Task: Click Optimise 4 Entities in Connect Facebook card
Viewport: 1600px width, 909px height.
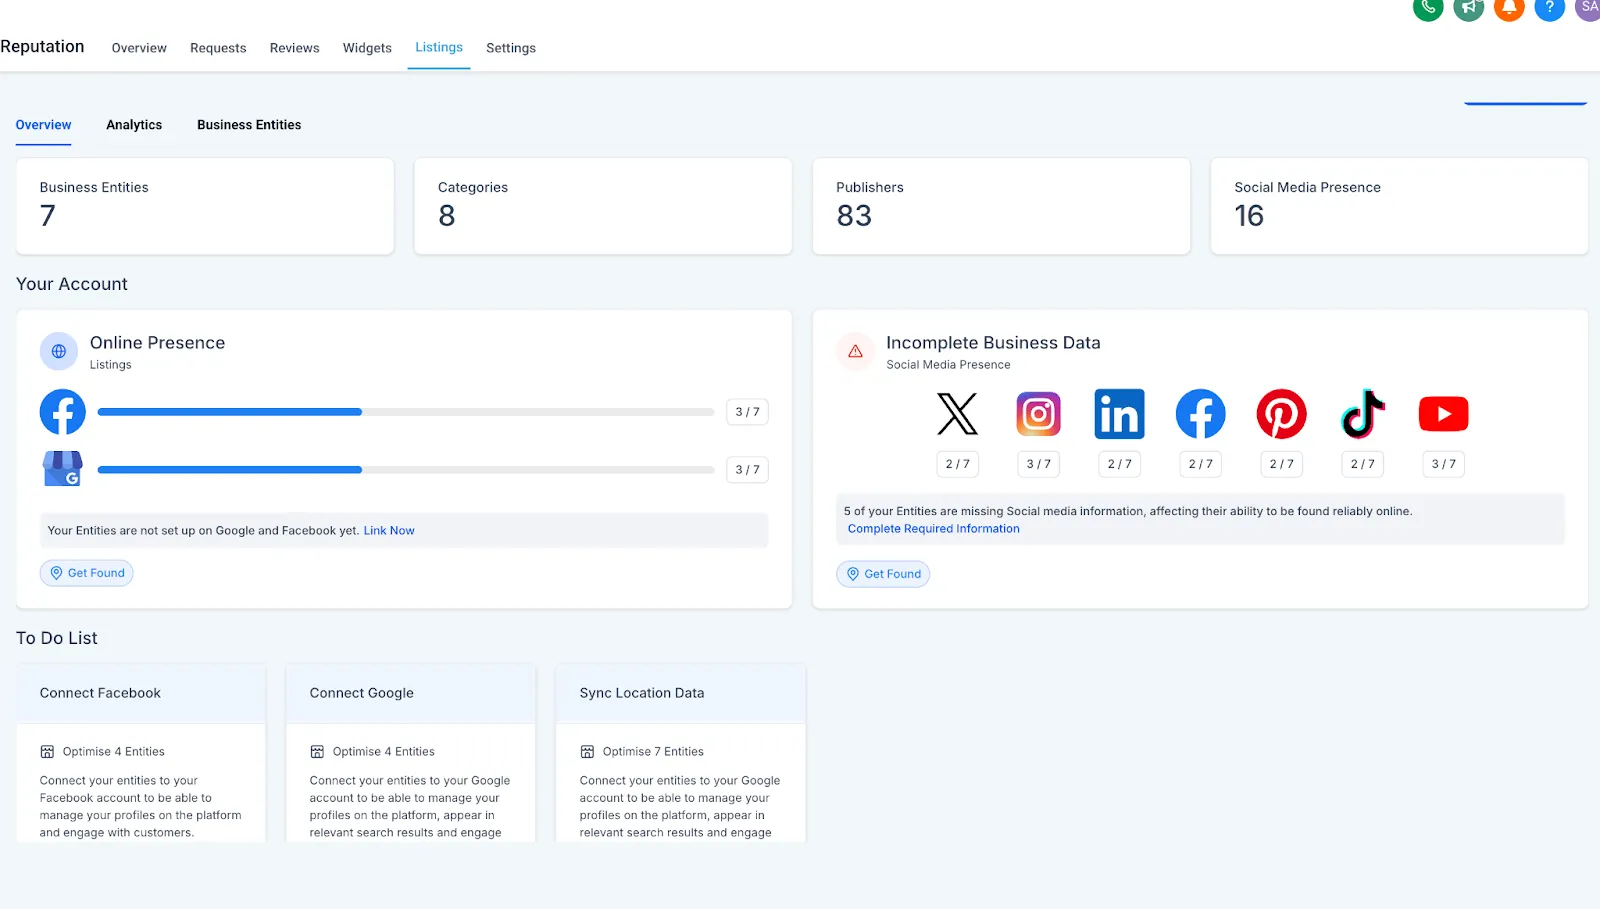Action: pos(114,752)
